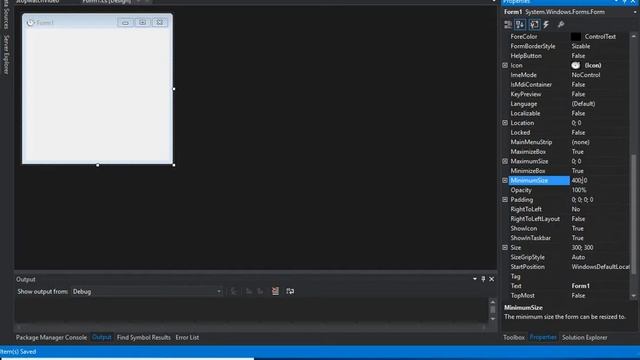Expand the Size property
The image size is (640, 360).
[x=505, y=248]
